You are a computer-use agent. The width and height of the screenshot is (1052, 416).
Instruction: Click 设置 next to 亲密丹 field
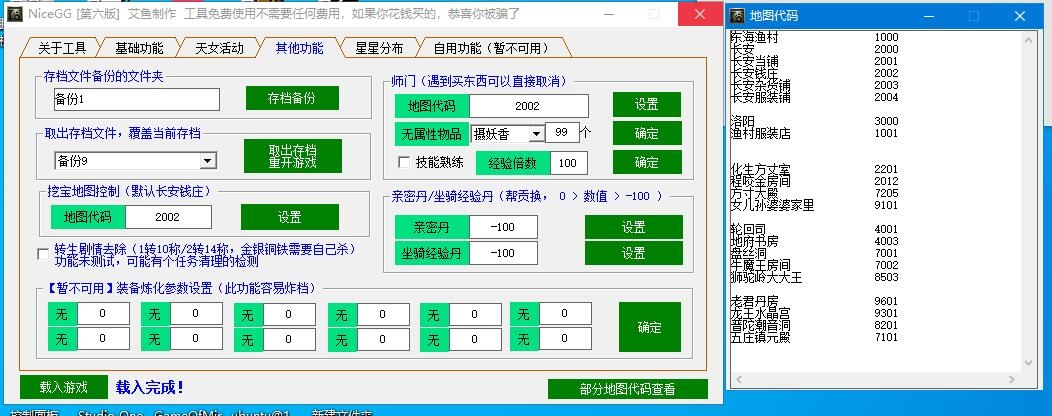tap(634, 227)
